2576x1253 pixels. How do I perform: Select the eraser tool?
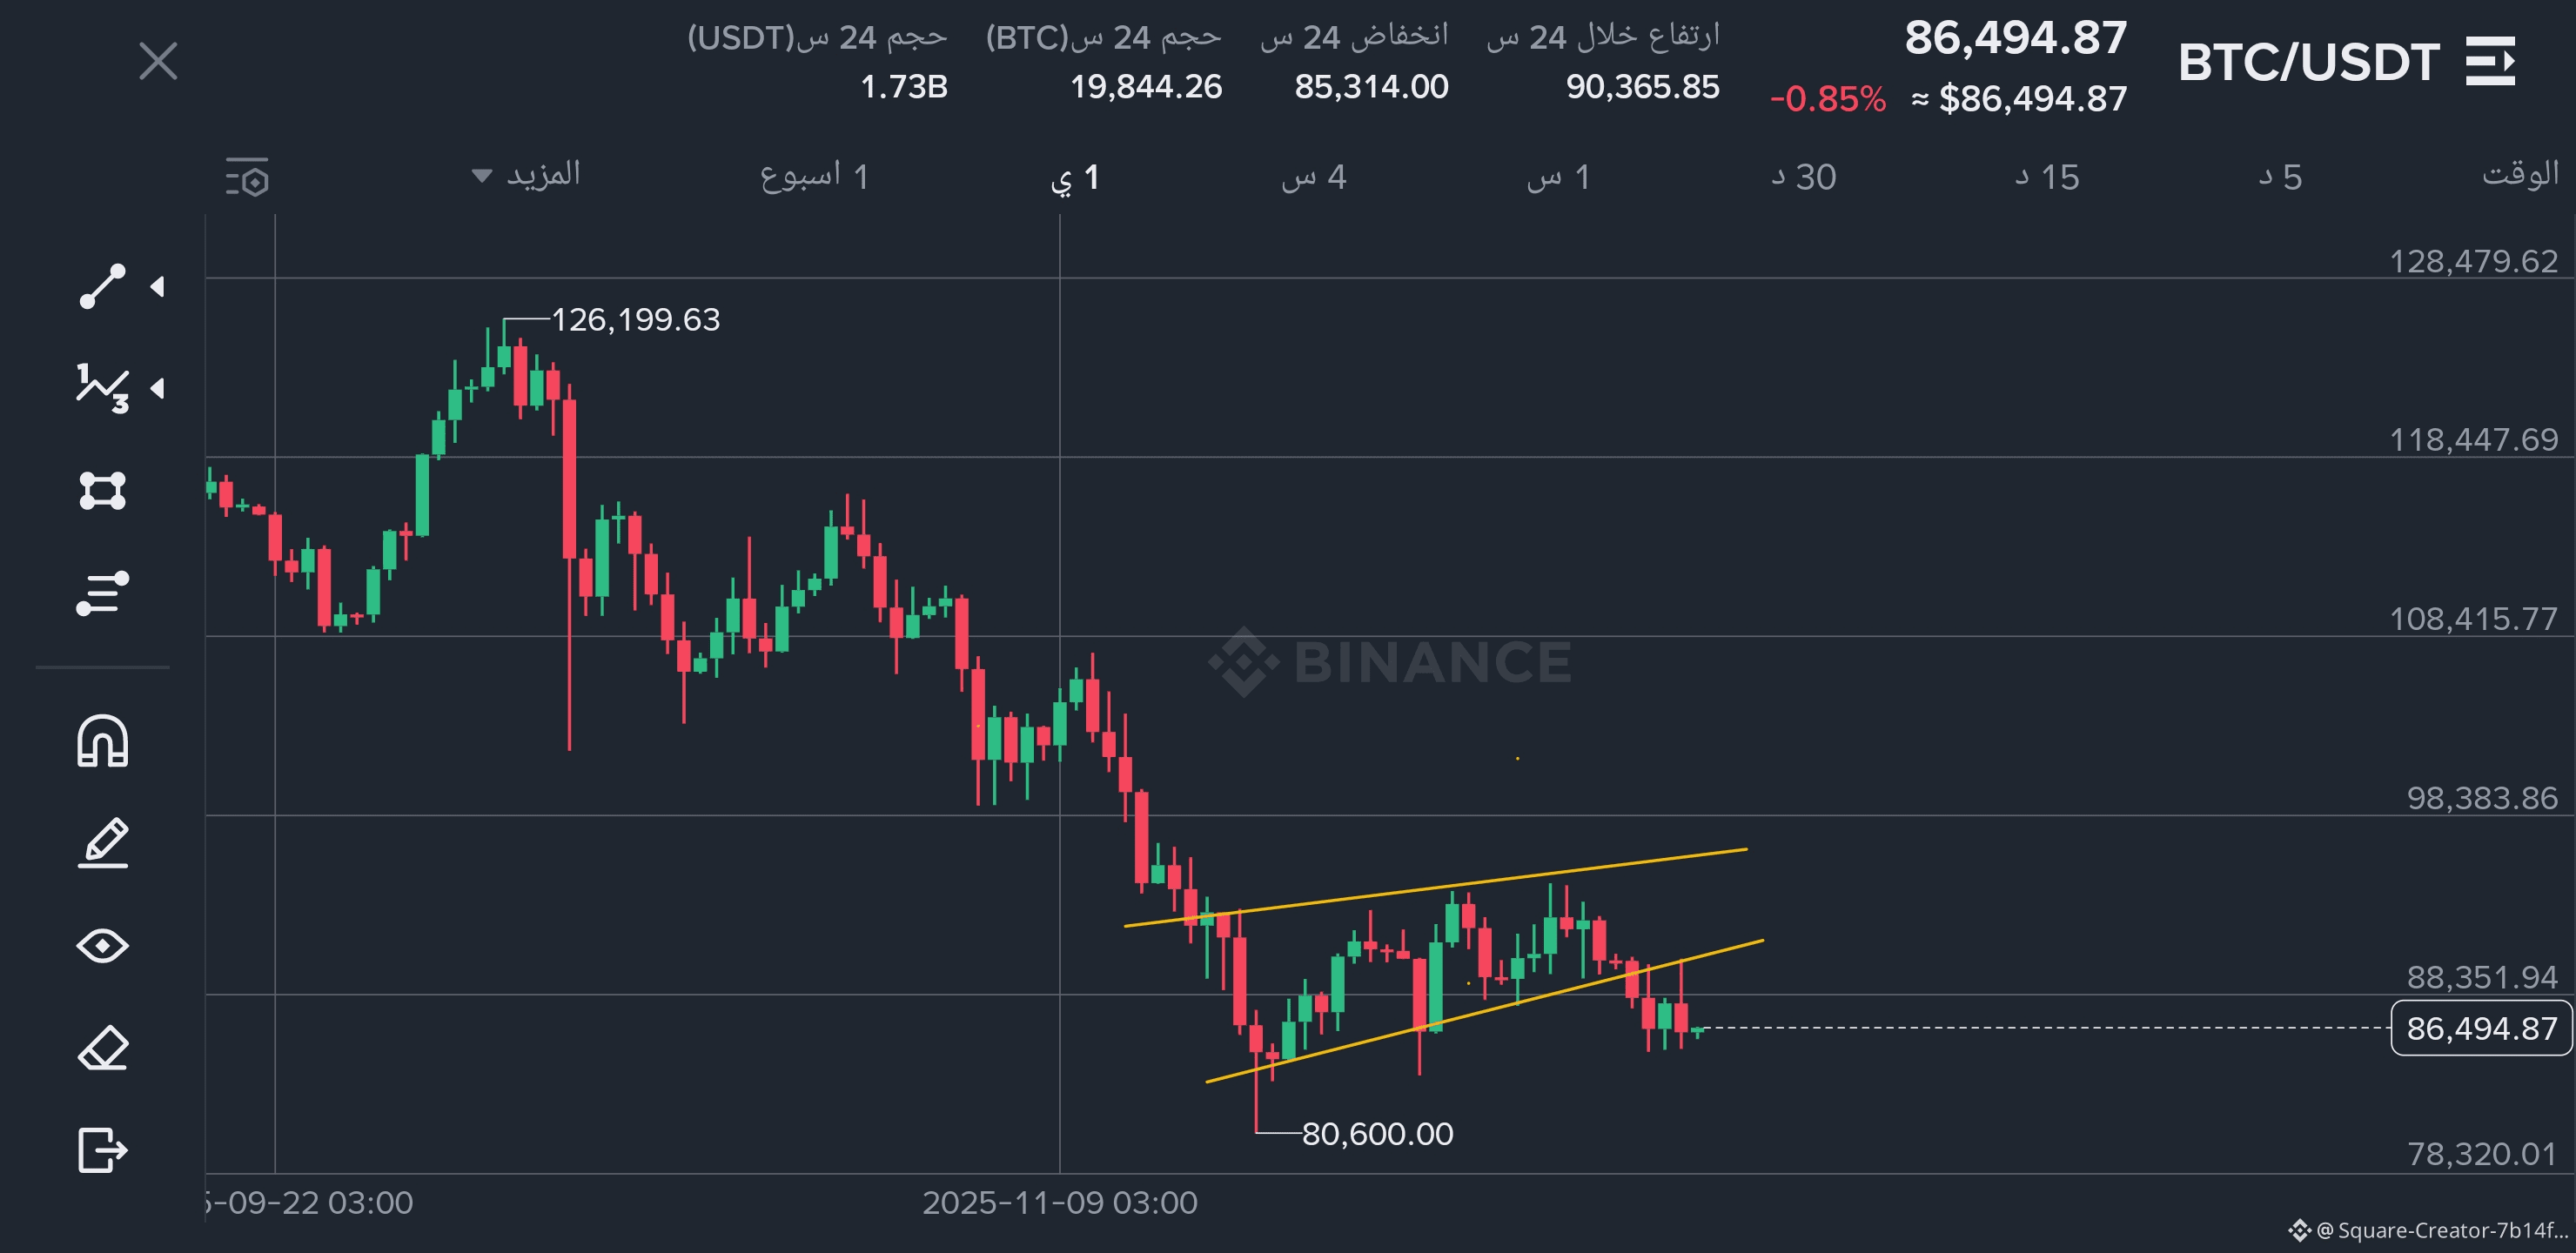click(x=102, y=1047)
